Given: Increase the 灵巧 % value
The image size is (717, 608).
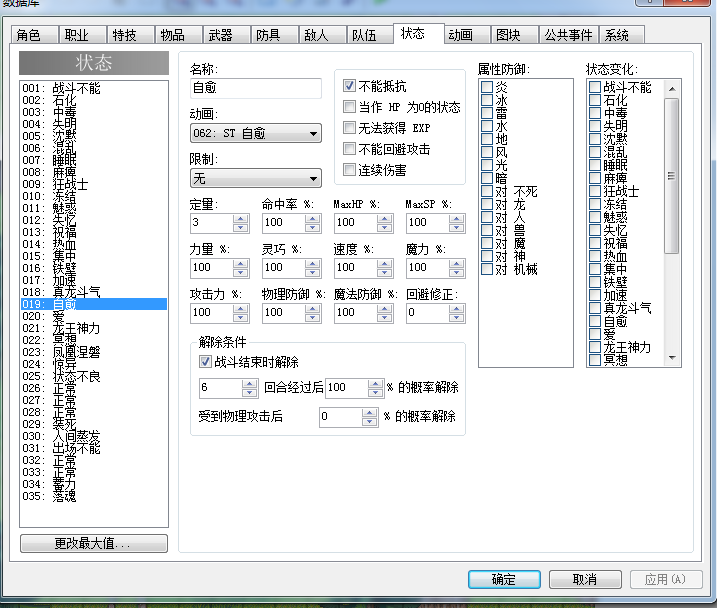Looking at the screenshot, I should pyautogui.click(x=313, y=263).
